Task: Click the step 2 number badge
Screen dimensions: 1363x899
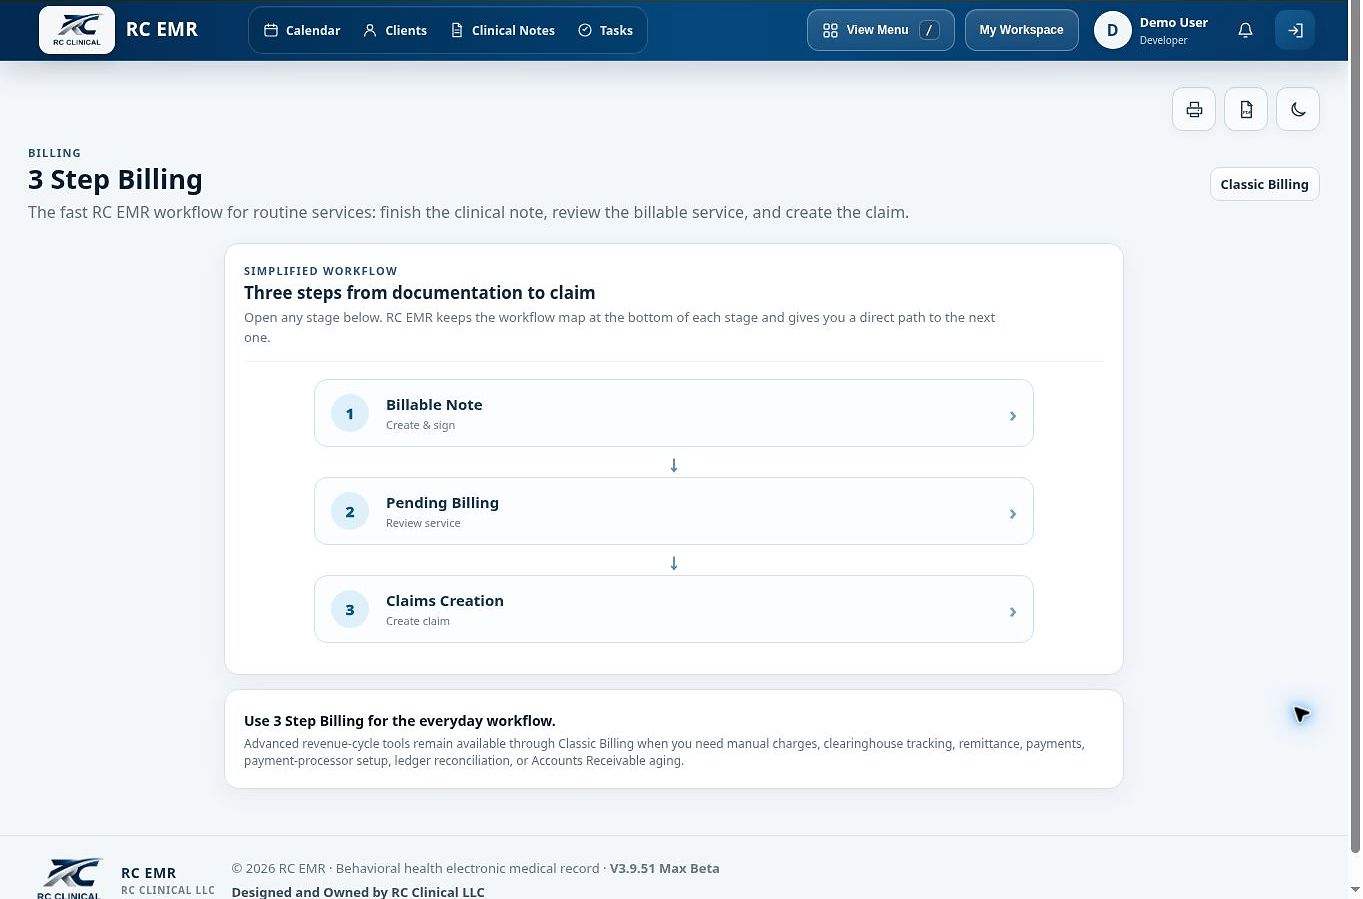Action: 350,511
